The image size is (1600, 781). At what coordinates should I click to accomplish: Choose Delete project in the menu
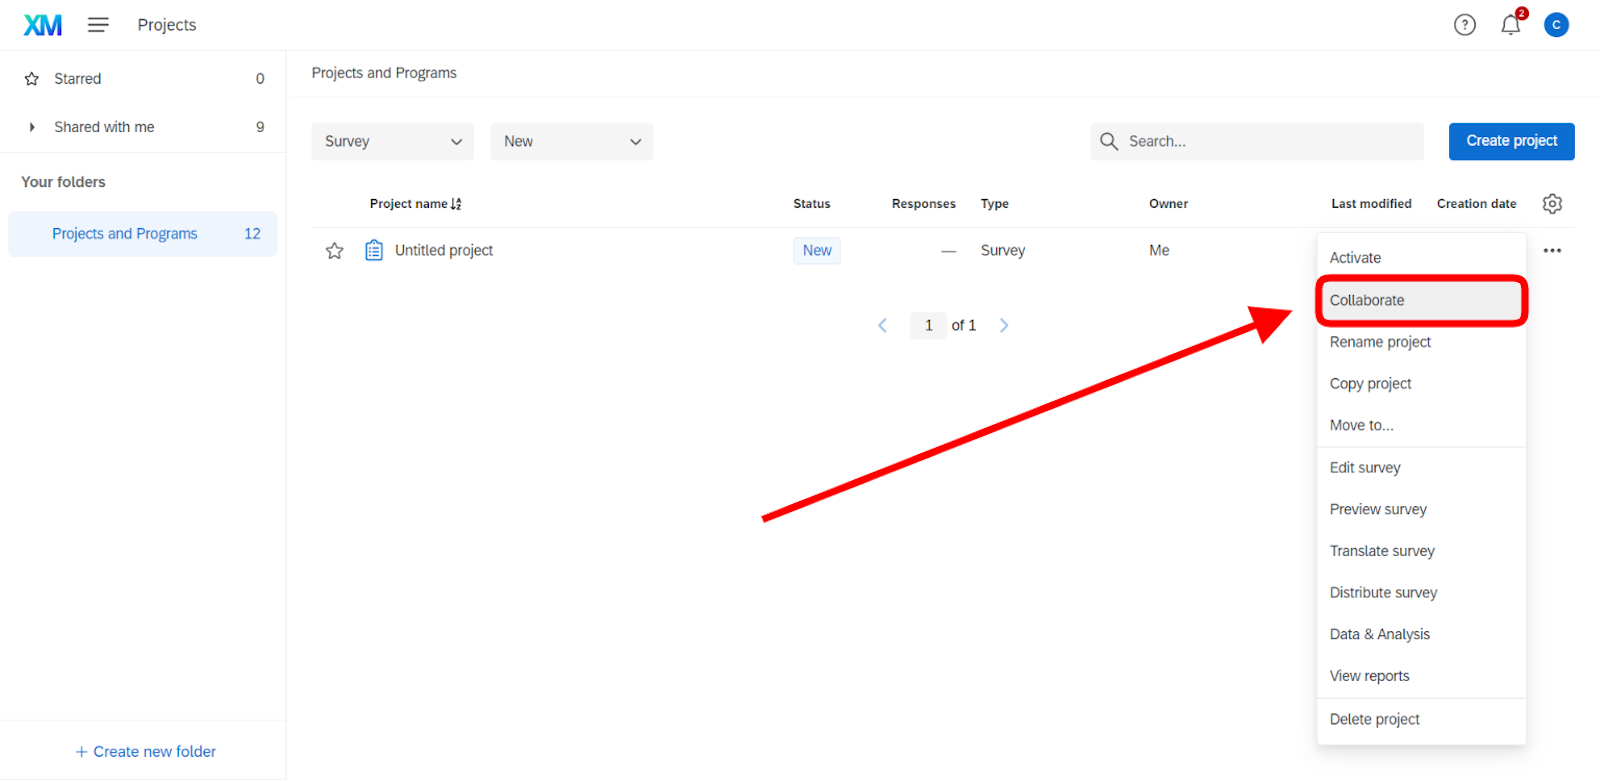pyautogui.click(x=1374, y=719)
